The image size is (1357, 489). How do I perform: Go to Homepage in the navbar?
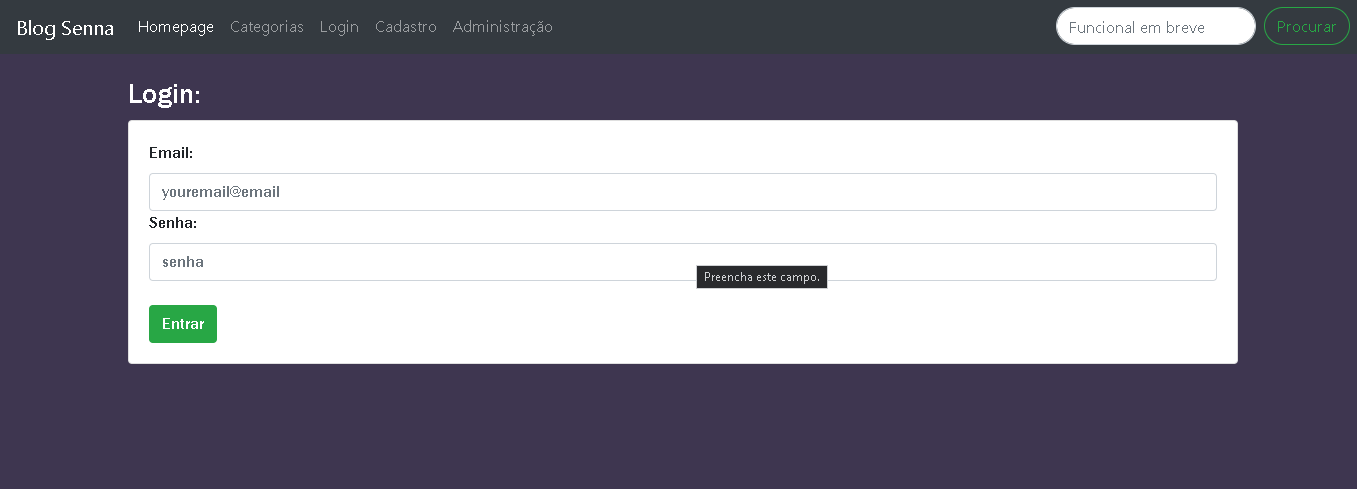(176, 27)
